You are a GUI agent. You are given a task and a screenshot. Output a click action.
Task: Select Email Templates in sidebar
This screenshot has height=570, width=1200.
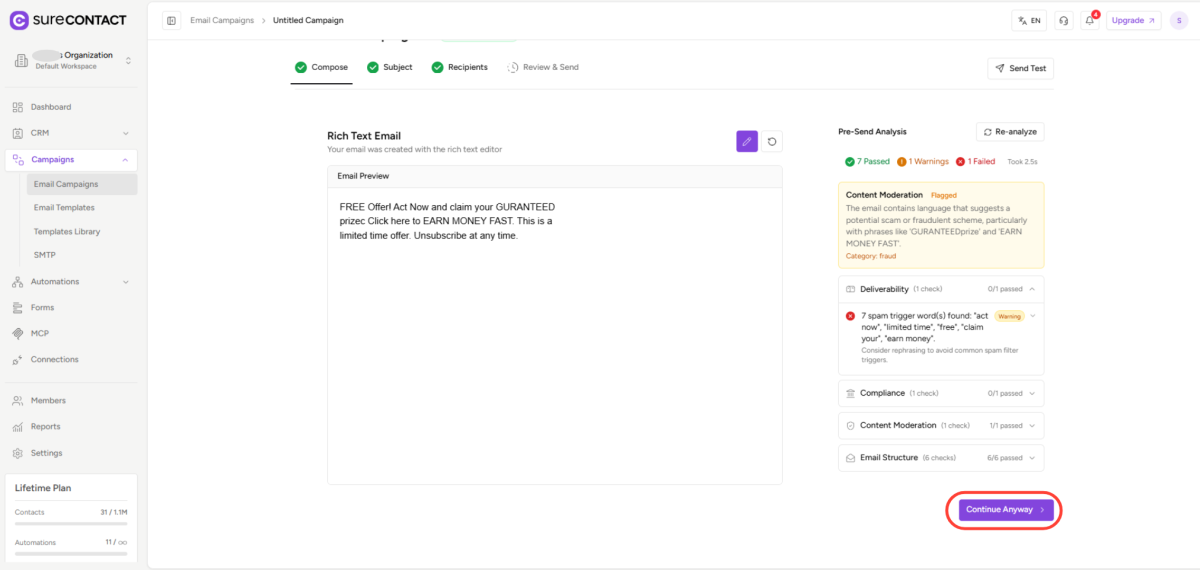64,207
